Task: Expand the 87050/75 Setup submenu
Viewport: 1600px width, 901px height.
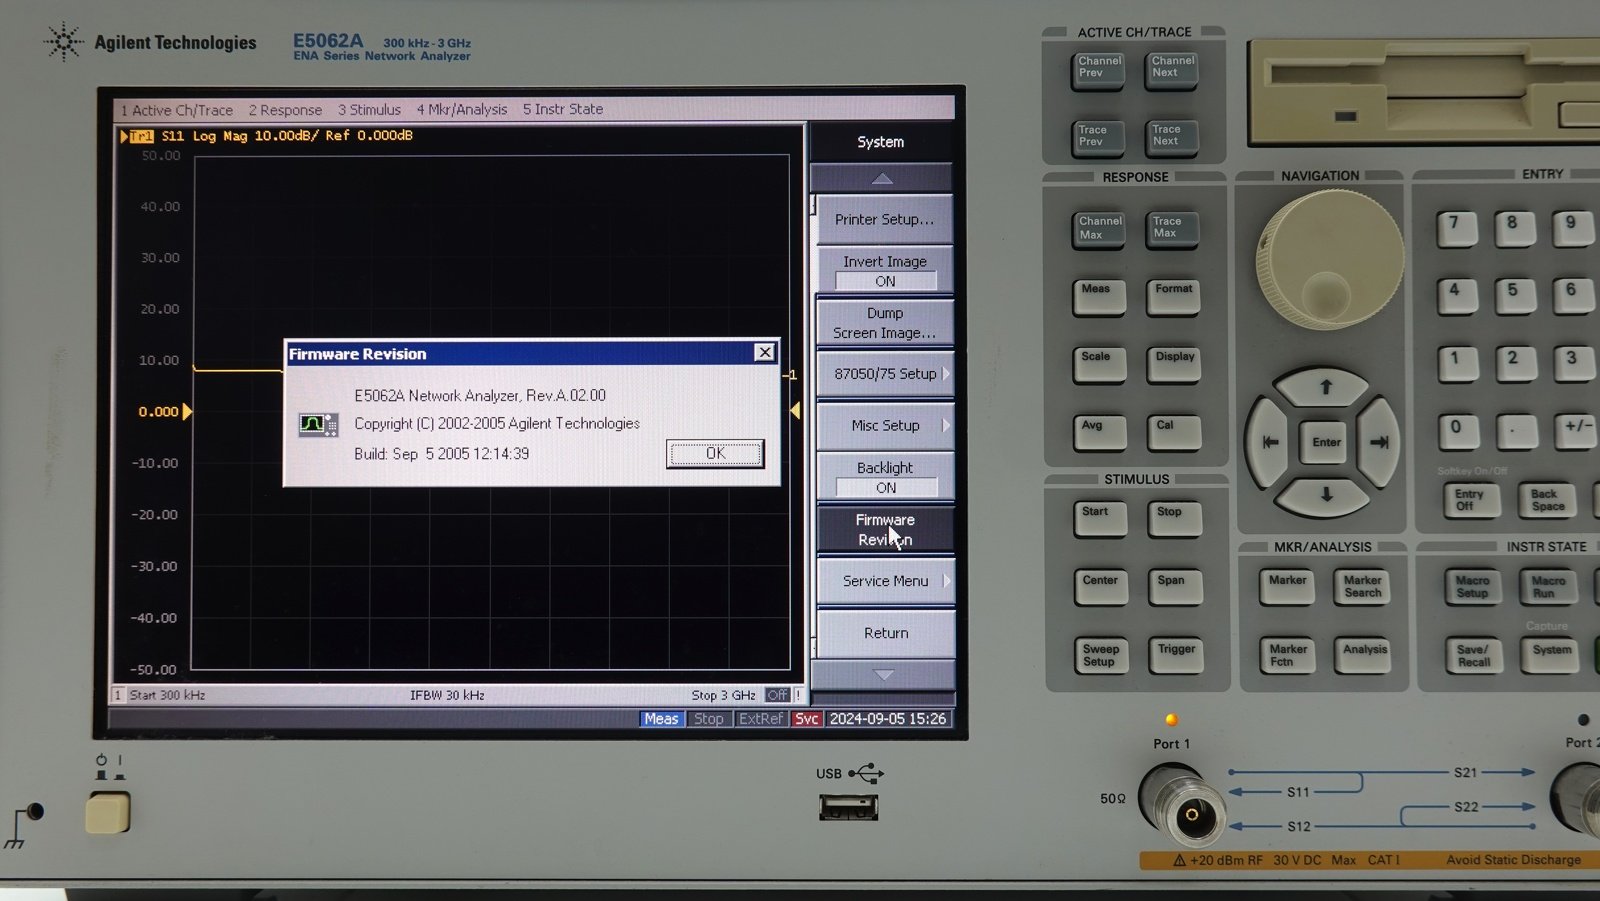Action: [x=885, y=374]
